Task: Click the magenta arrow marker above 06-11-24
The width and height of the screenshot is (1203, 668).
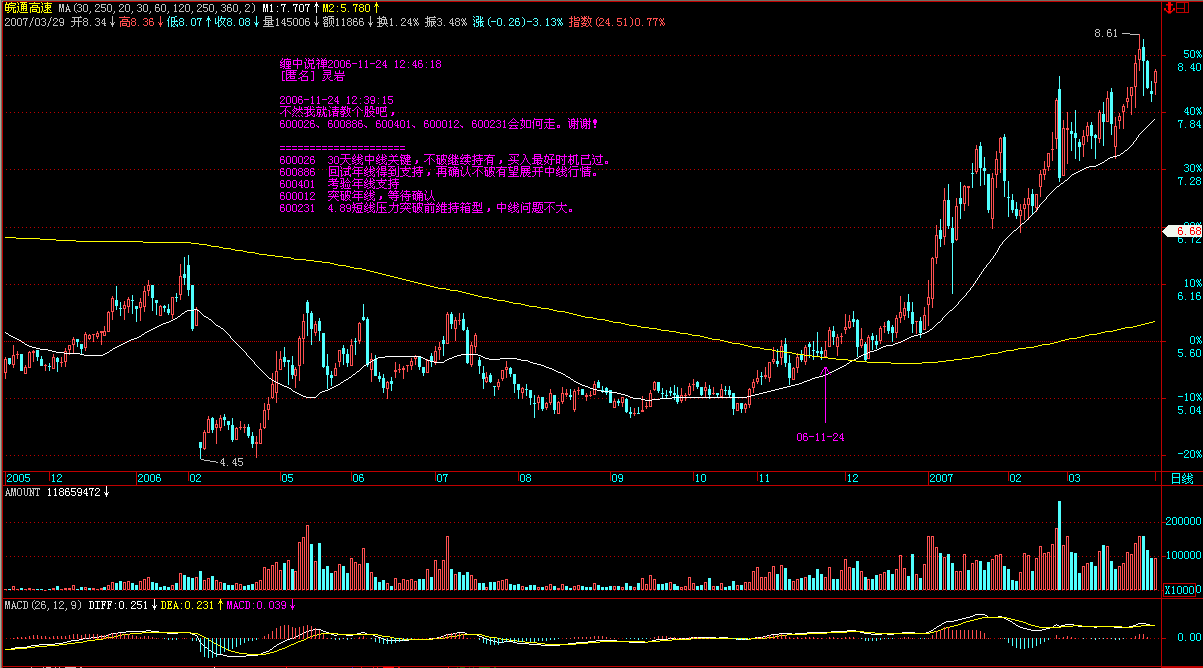Action: coord(825,371)
